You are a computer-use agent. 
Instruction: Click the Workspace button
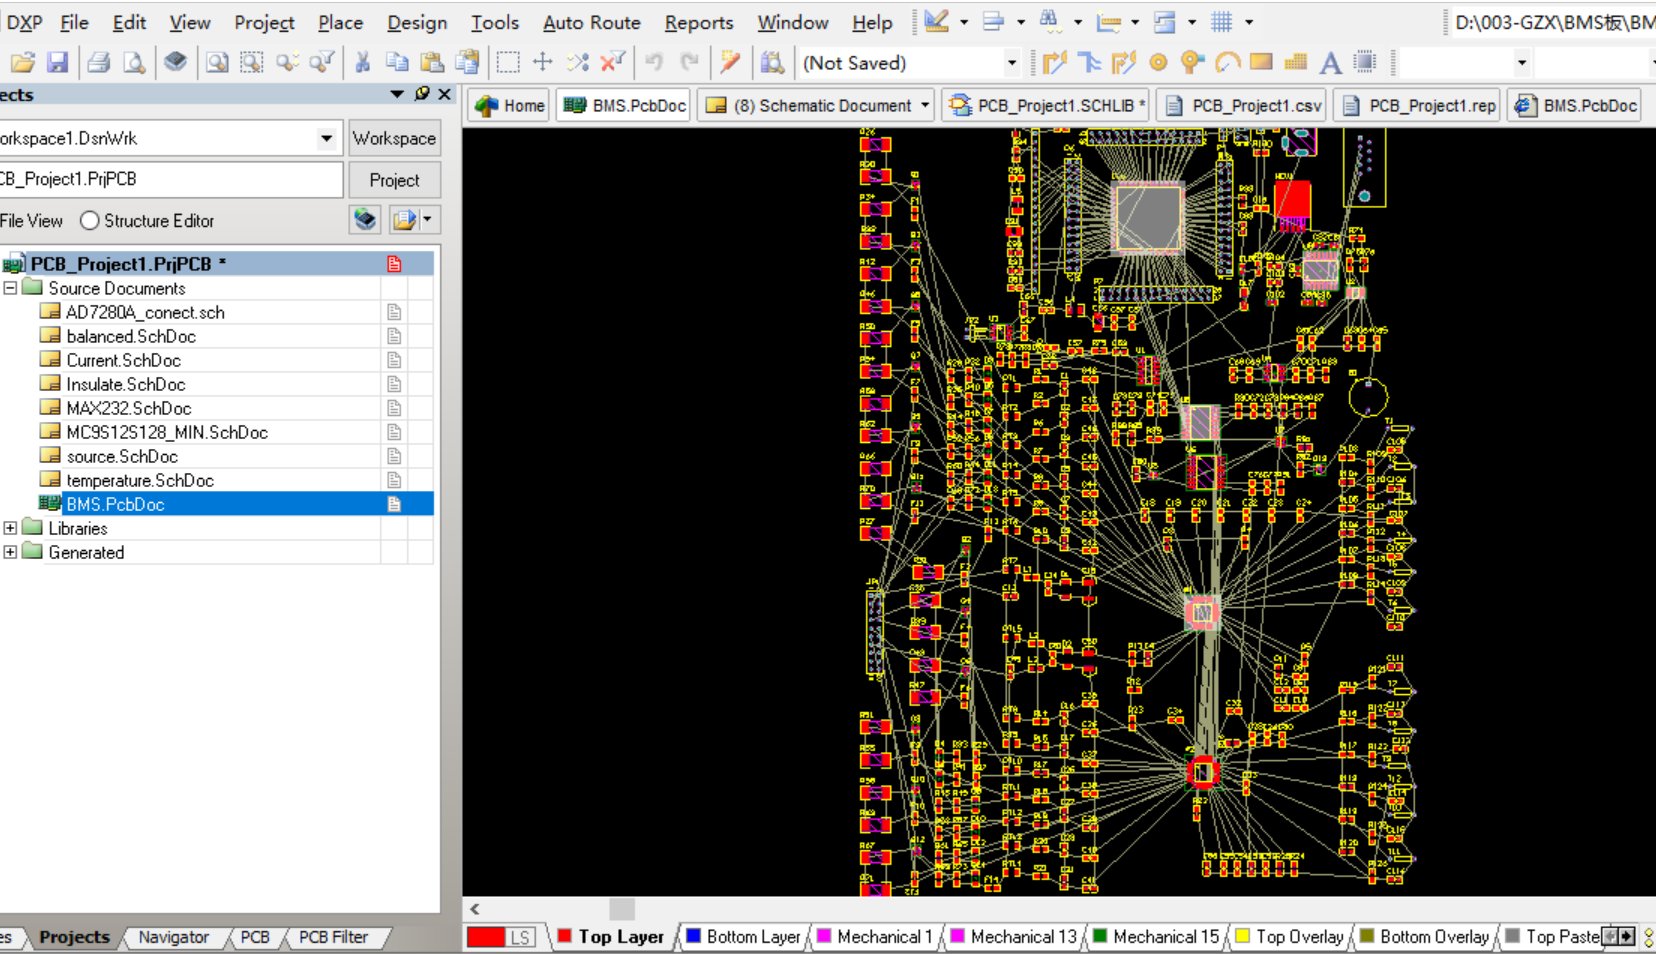(394, 138)
